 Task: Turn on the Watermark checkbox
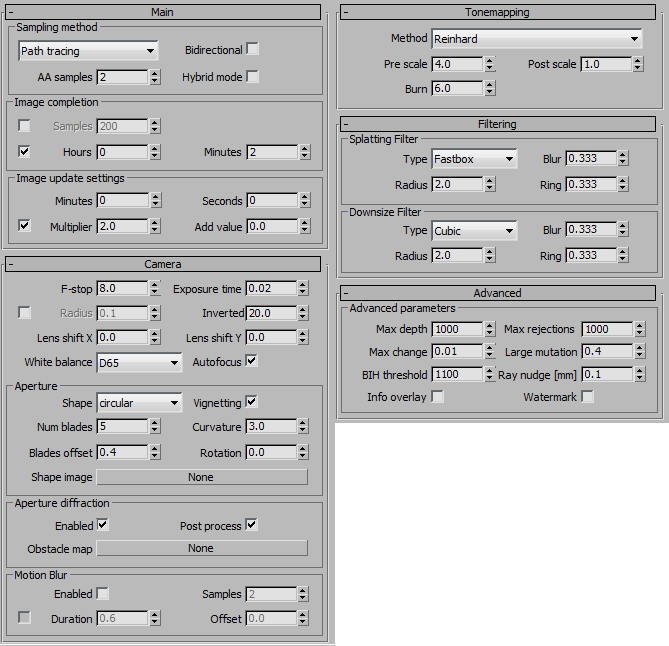point(587,397)
